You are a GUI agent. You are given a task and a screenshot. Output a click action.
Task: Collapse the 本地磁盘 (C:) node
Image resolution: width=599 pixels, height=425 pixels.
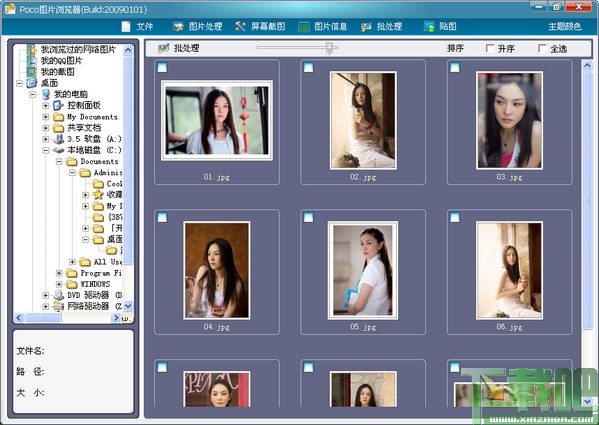pos(45,150)
